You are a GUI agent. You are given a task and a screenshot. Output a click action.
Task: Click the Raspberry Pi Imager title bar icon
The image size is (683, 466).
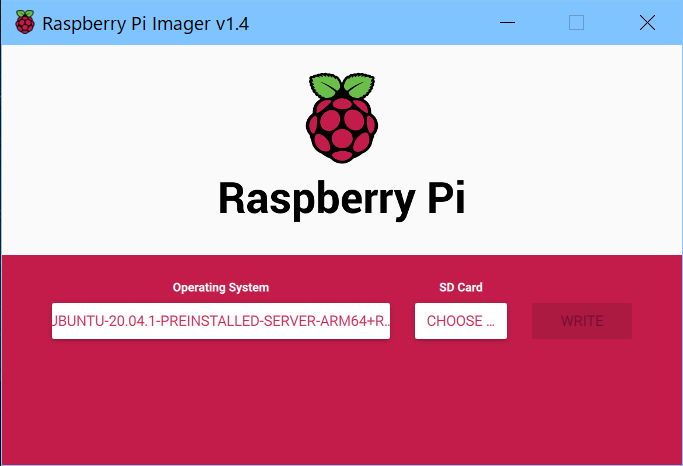coord(25,22)
